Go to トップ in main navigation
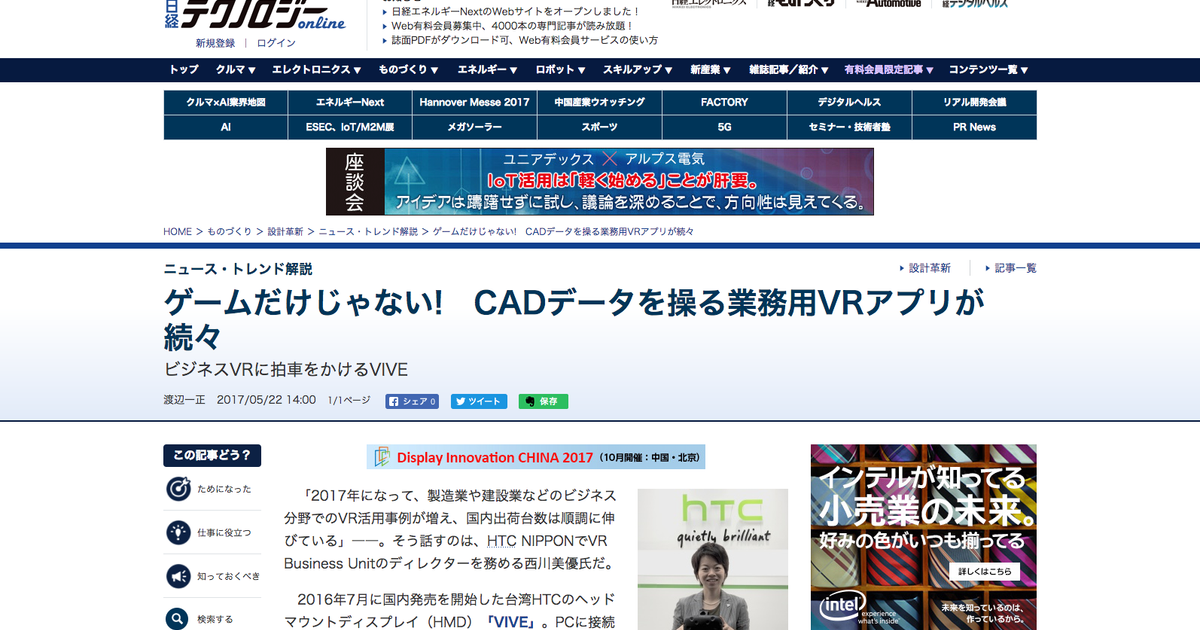 coord(184,70)
